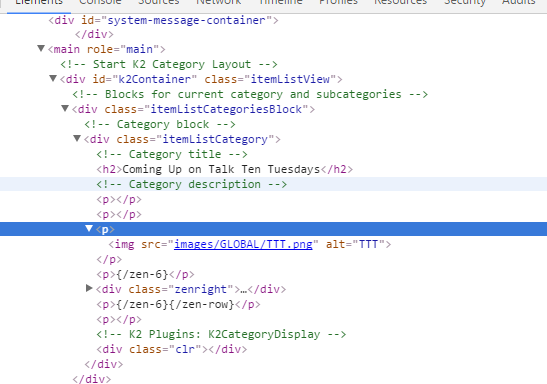This screenshot has width=547, height=384.
Task: Select the 'Blocks for current category' comment
Action: point(250,94)
